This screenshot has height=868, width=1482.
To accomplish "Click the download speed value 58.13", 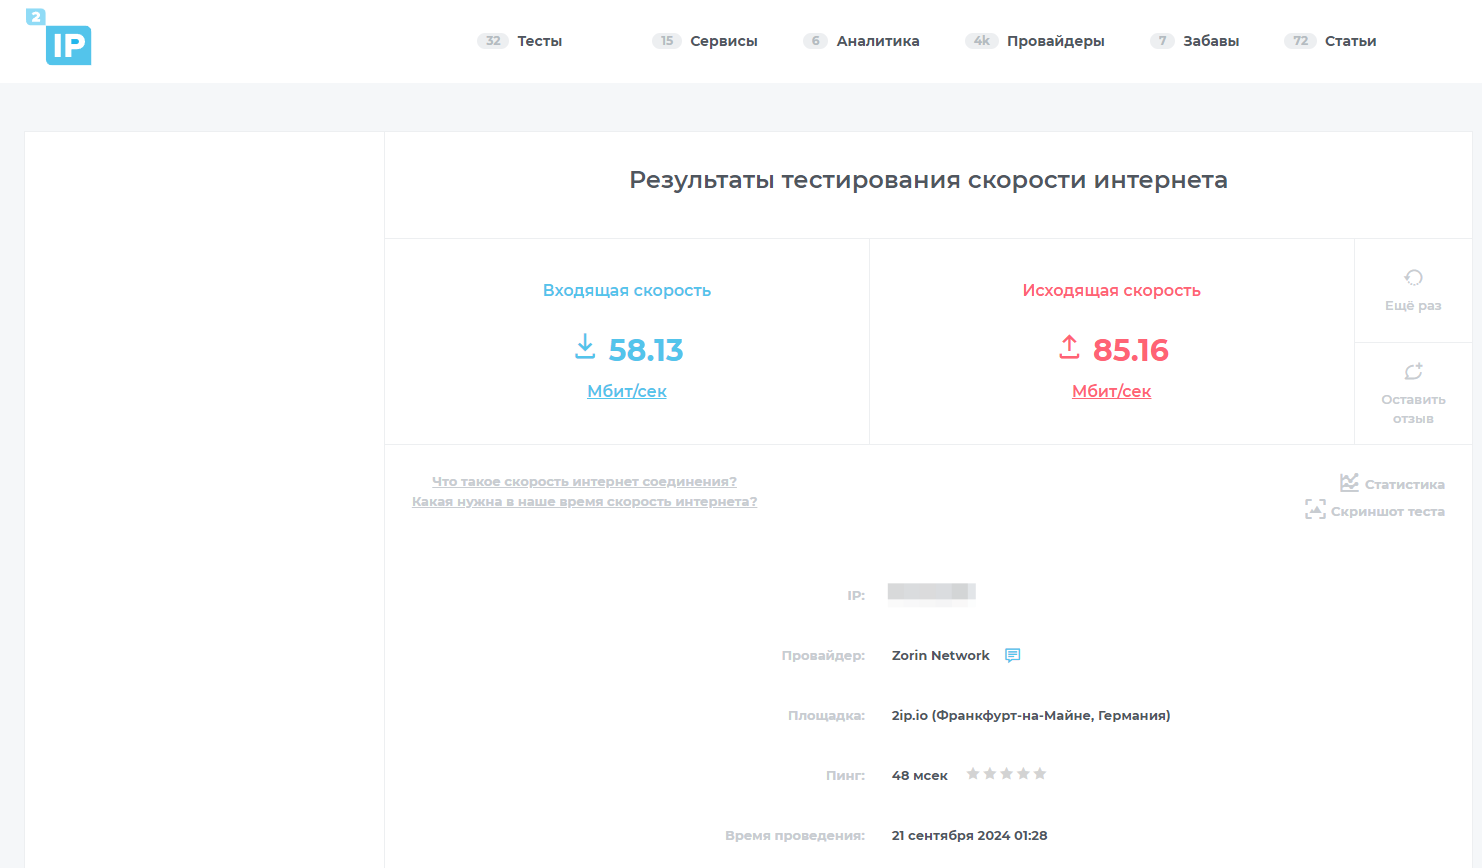I will click(x=646, y=350).
